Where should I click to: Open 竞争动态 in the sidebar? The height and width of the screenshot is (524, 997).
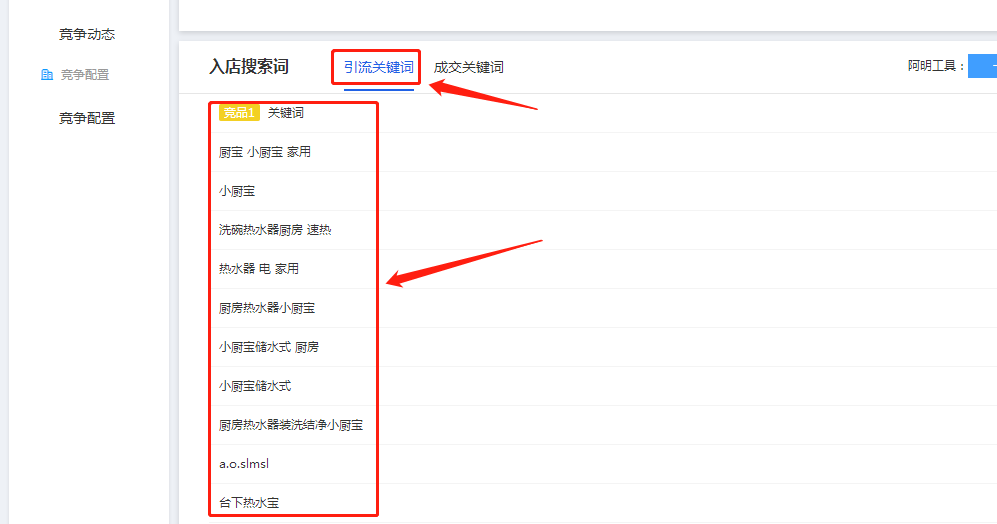(87, 34)
